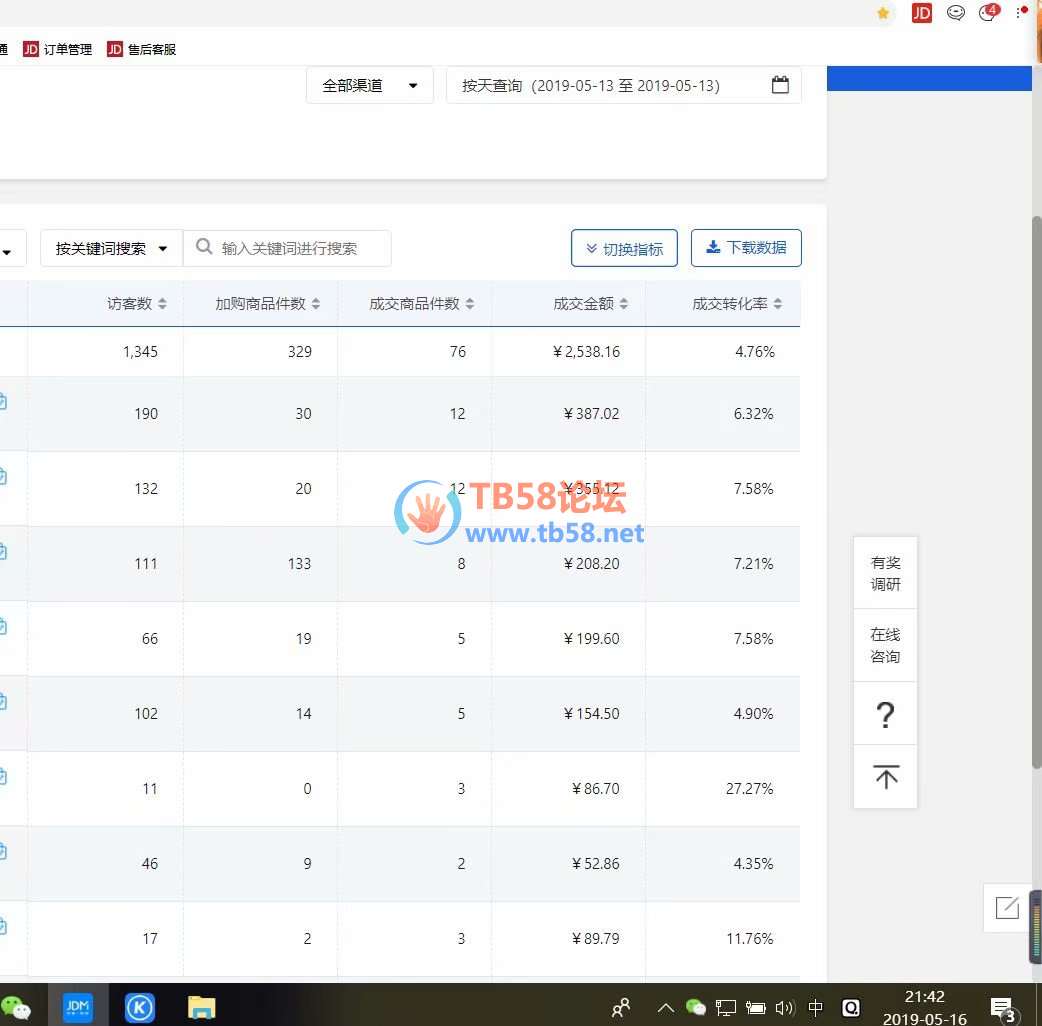The image size is (1042, 1026).
Task: Open the JDM app in the taskbar
Action: pyautogui.click(x=77, y=1005)
